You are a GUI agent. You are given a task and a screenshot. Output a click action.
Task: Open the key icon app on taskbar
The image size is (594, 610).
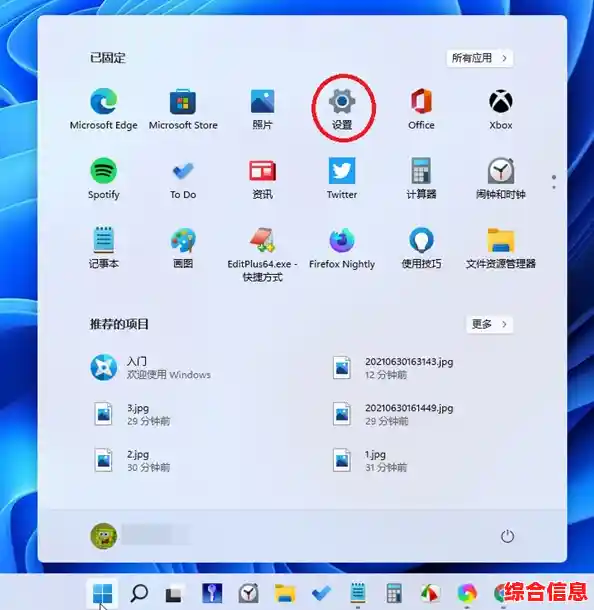tap(212, 593)
